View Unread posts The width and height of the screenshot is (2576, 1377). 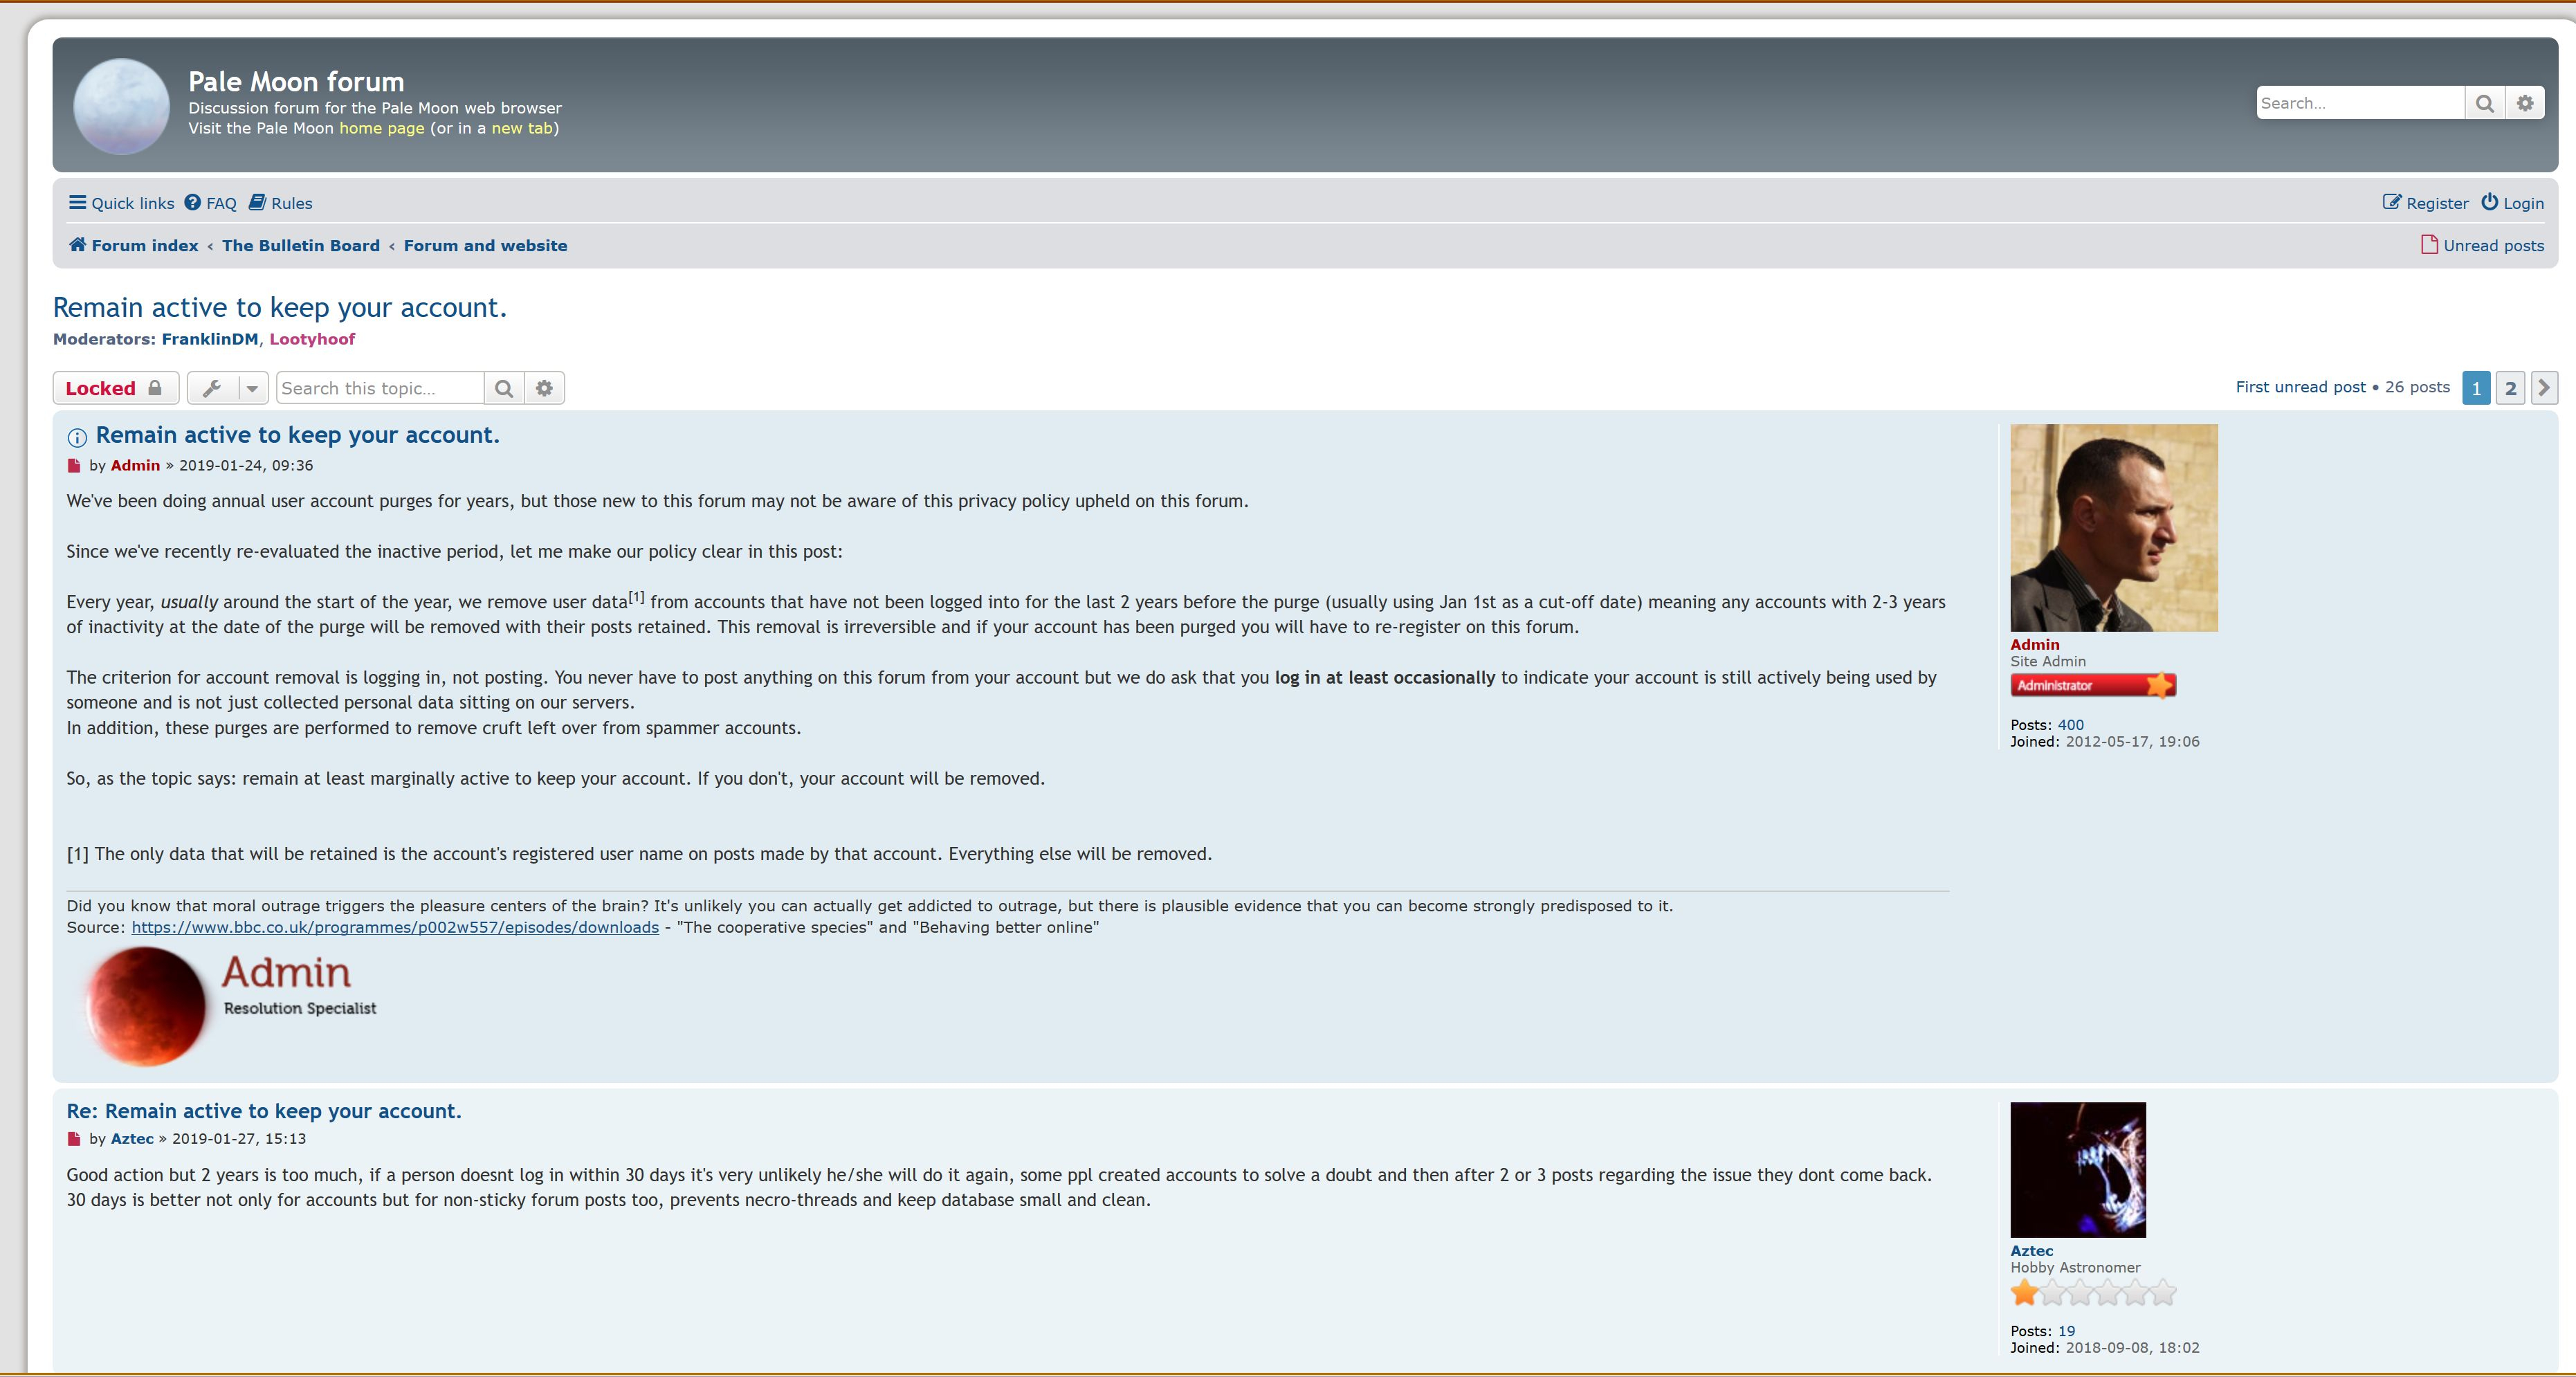click(2482, 245)
